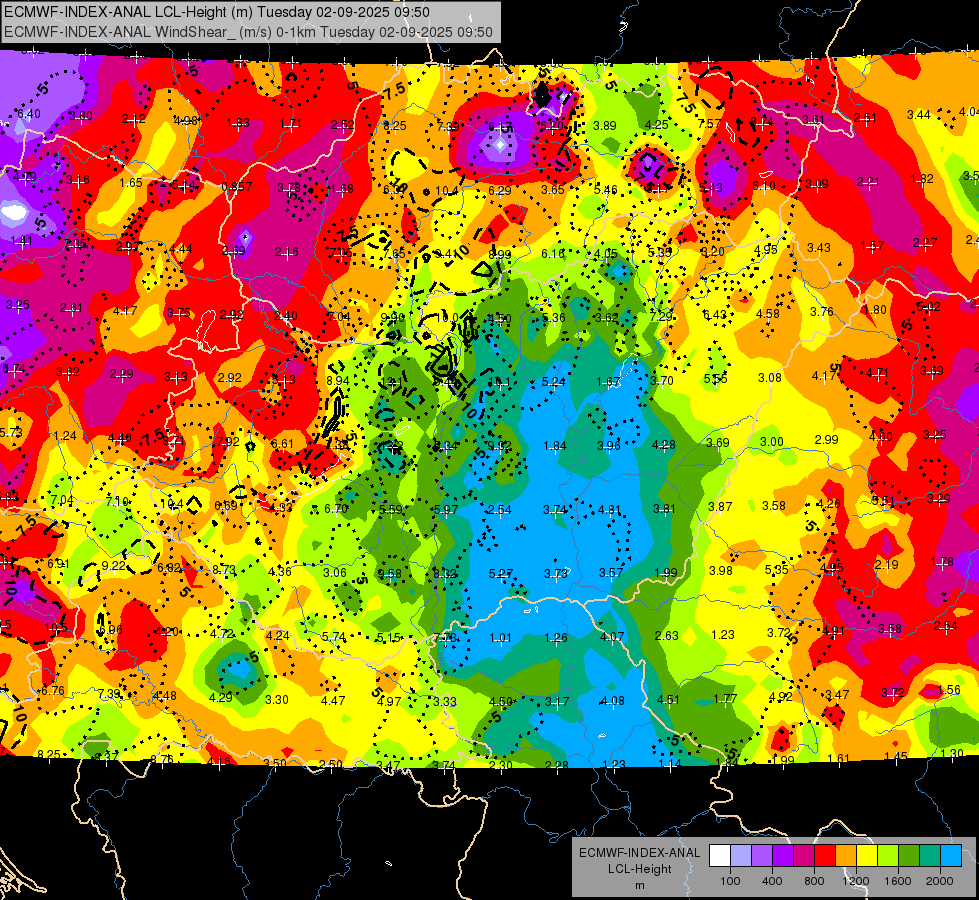Click the wind shear value 4.08
This screenshot has height=900, width=979.
point(612,701)
